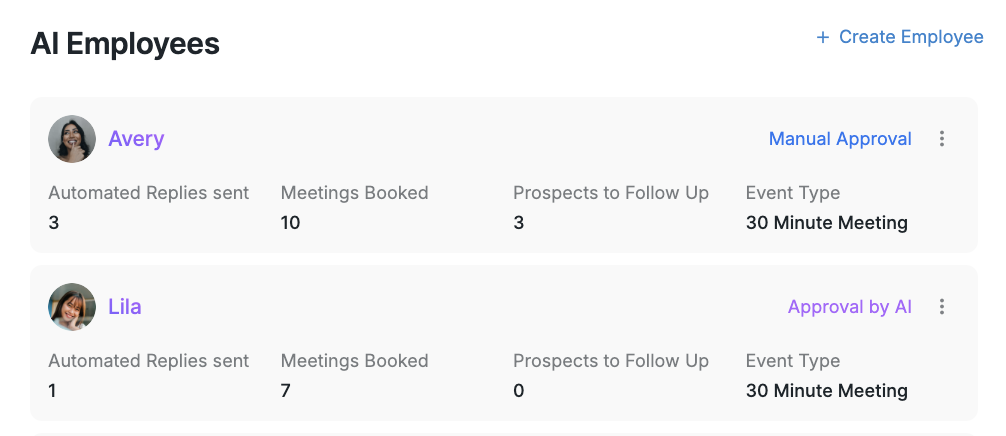Click Lila's Prospects to Follow Up label

point(611,361)
